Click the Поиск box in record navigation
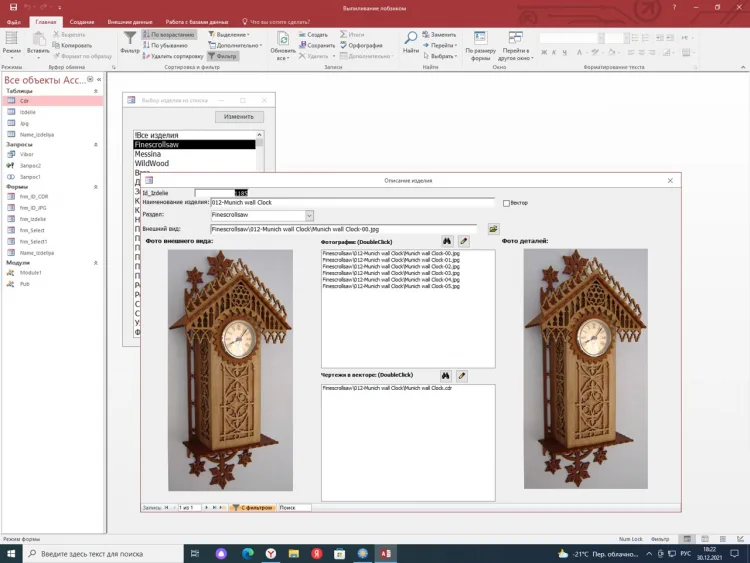750x563 pixels. point(294,508)
